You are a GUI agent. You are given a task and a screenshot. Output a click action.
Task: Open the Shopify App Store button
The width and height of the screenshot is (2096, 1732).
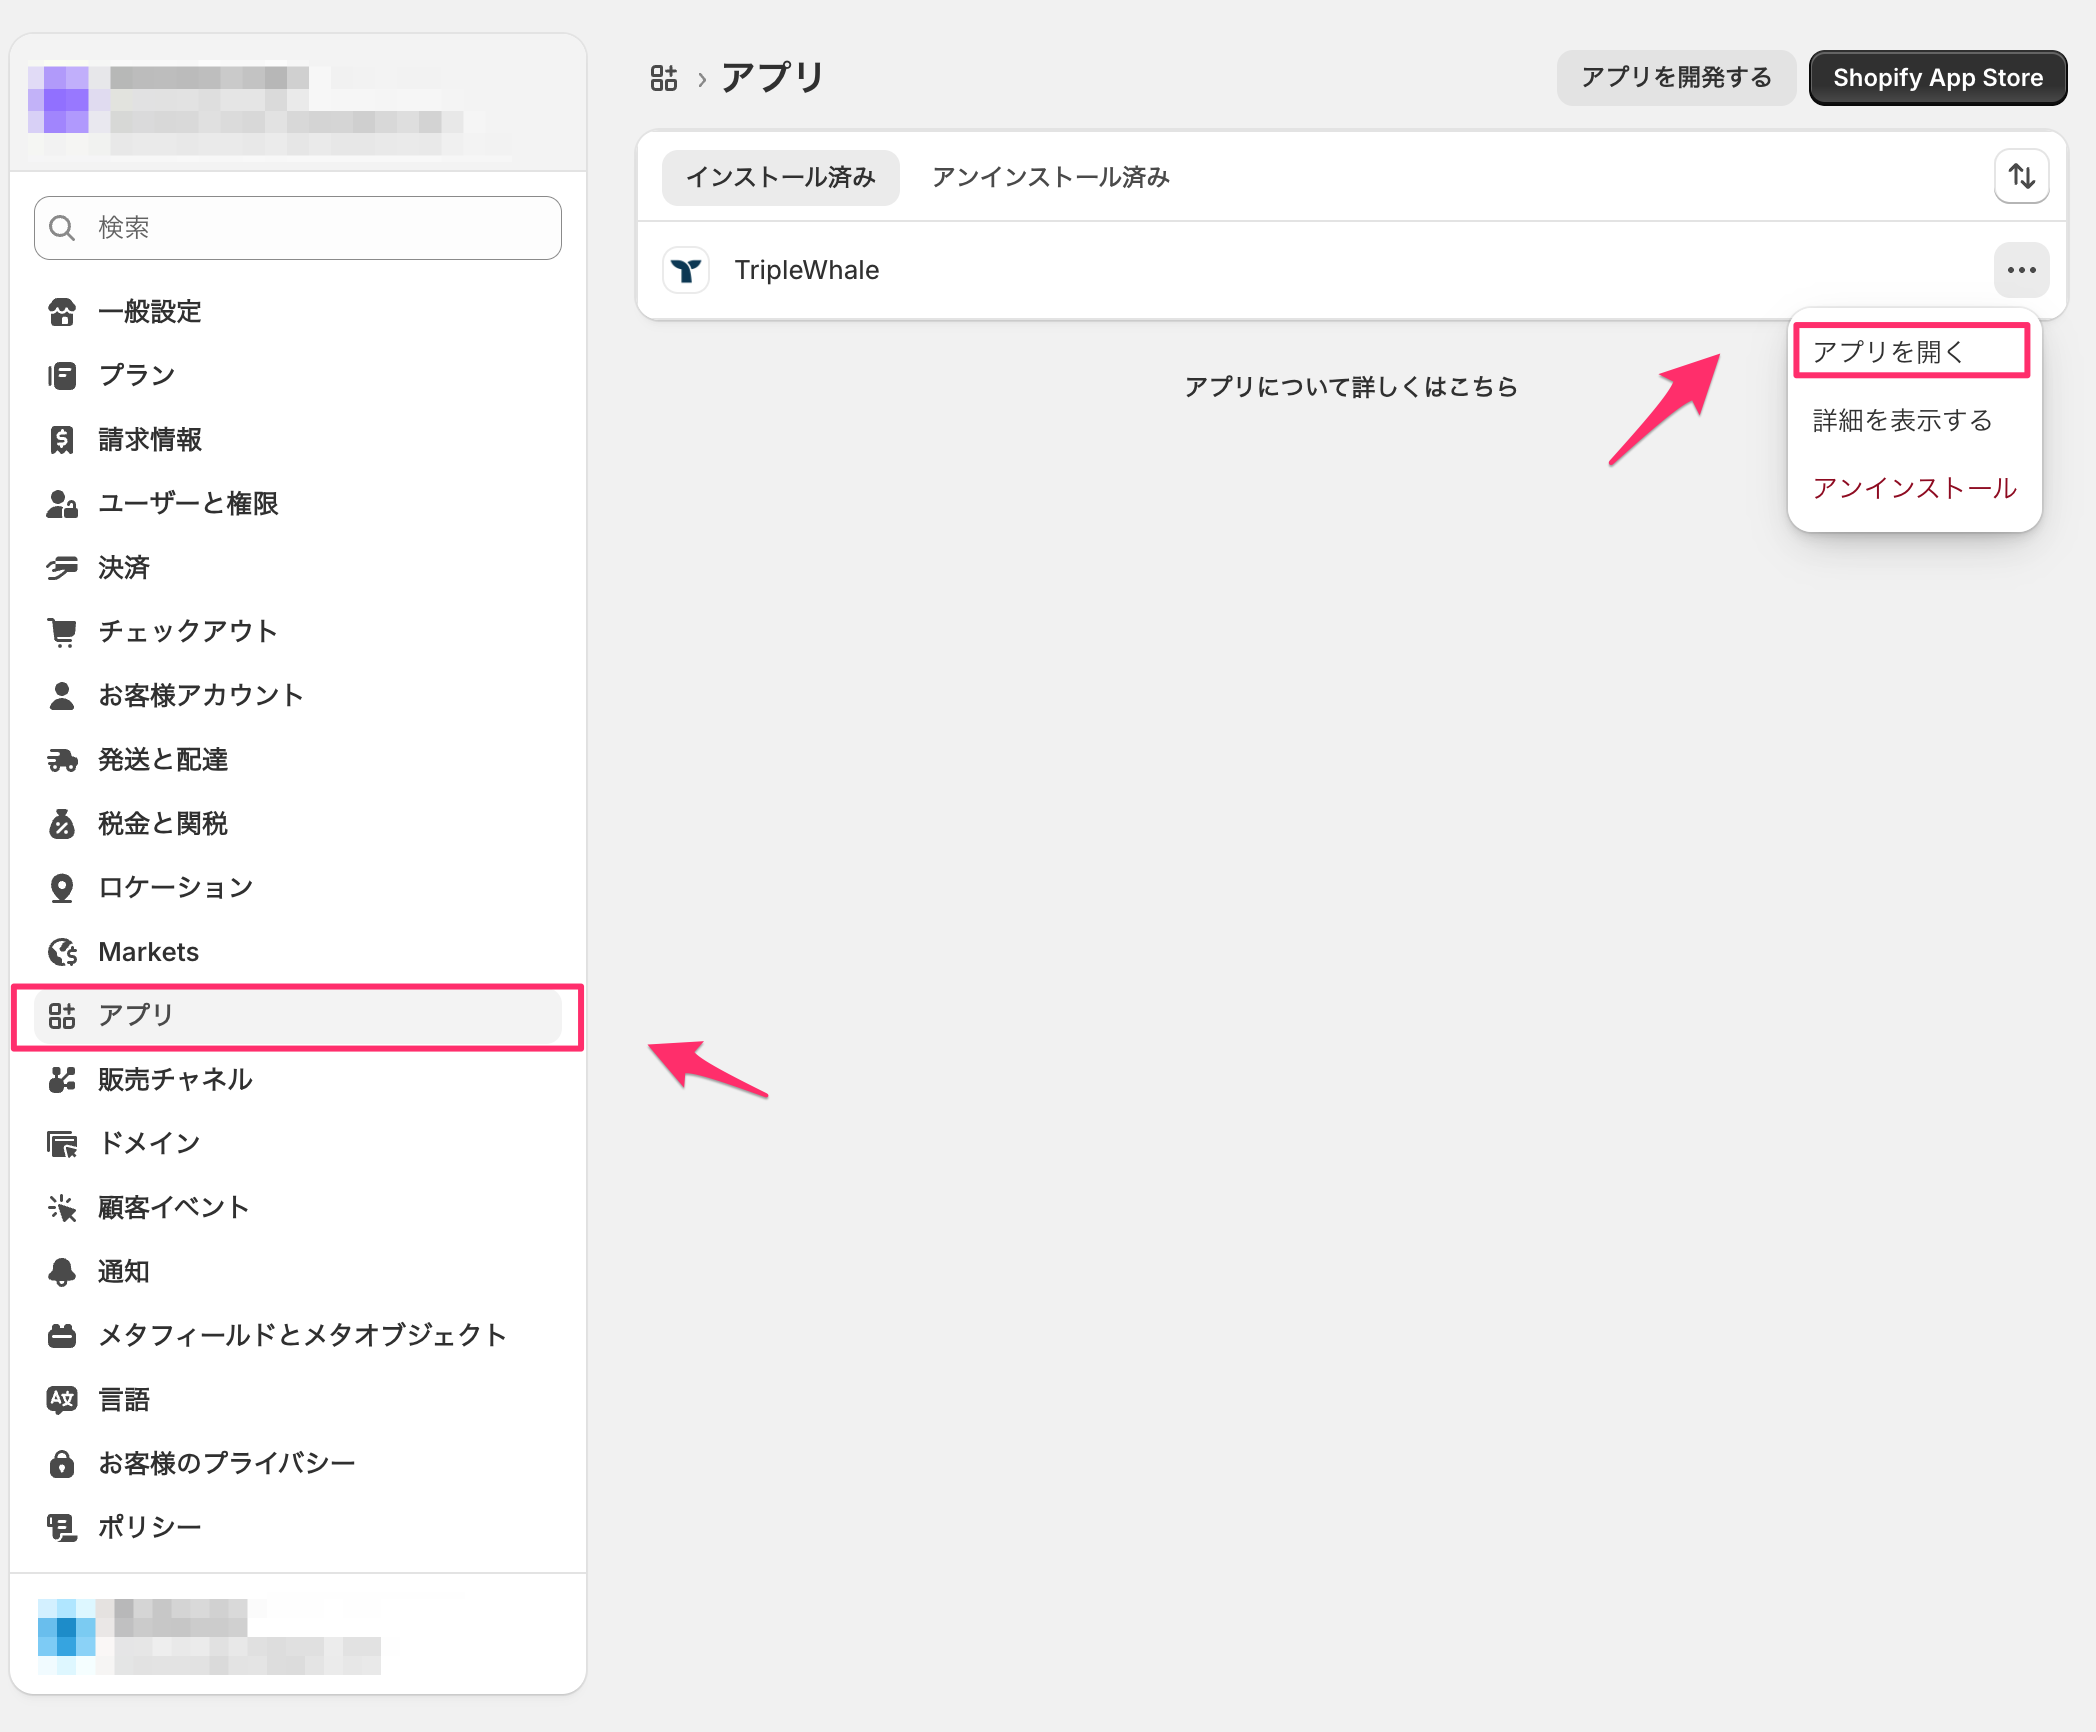click(1938, 77)
